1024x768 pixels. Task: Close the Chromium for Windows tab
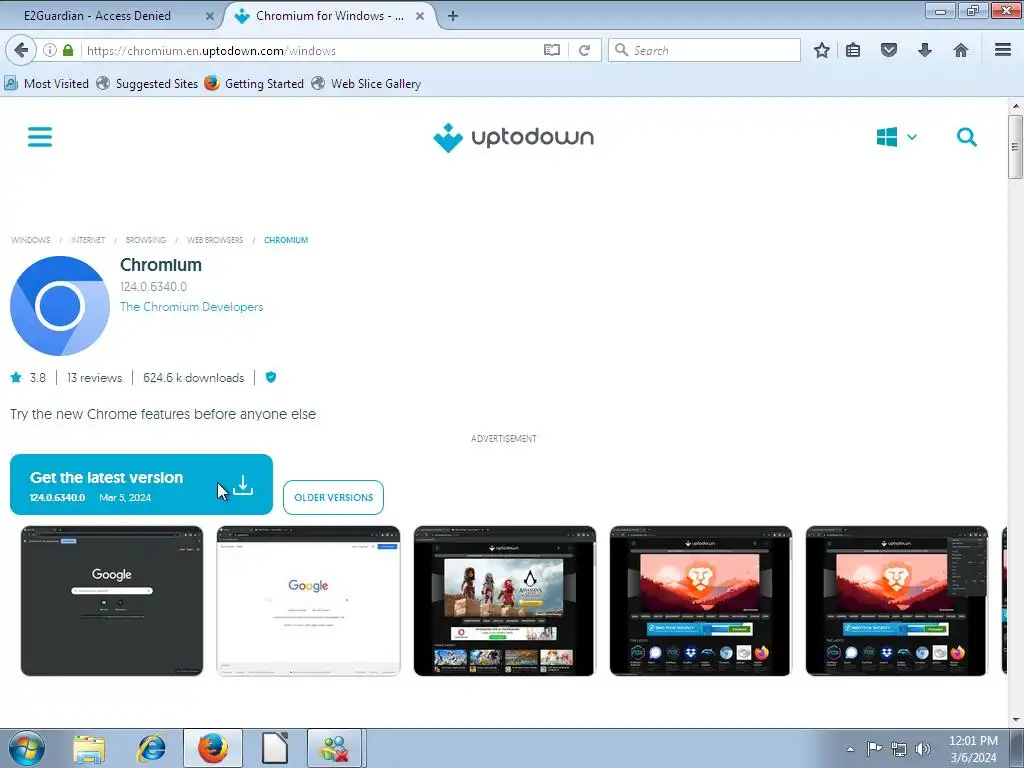(x=420, y=16)
